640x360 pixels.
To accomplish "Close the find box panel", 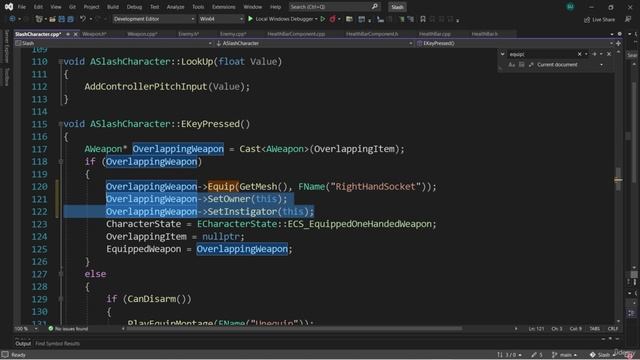I will (x=609, y=54).
